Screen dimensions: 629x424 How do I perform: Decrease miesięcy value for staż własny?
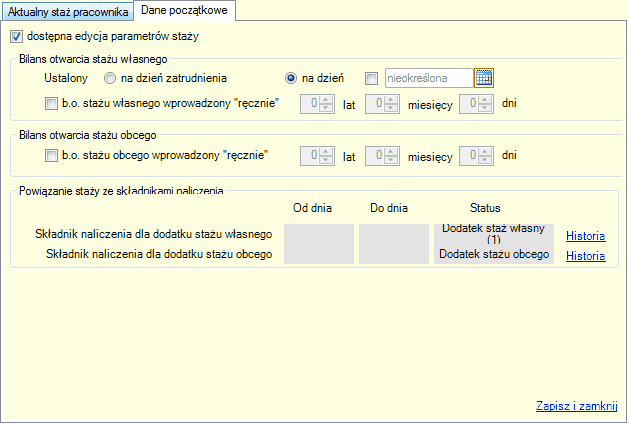tap(392, 108)
